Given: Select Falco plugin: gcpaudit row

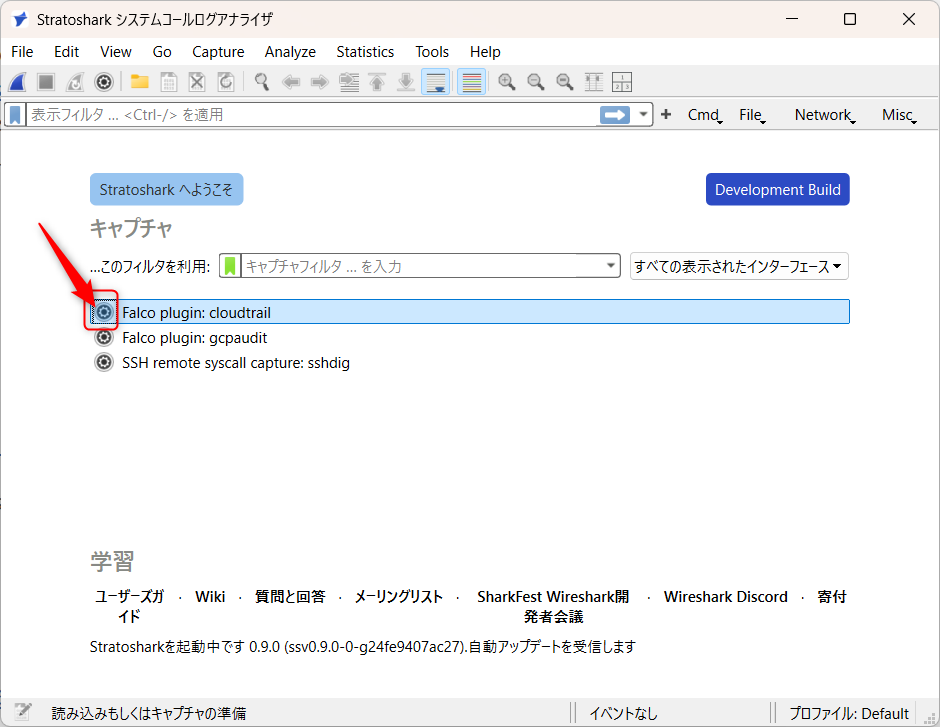Looking at the screenshot, I should pyautogui.click(x=470, y=337).
